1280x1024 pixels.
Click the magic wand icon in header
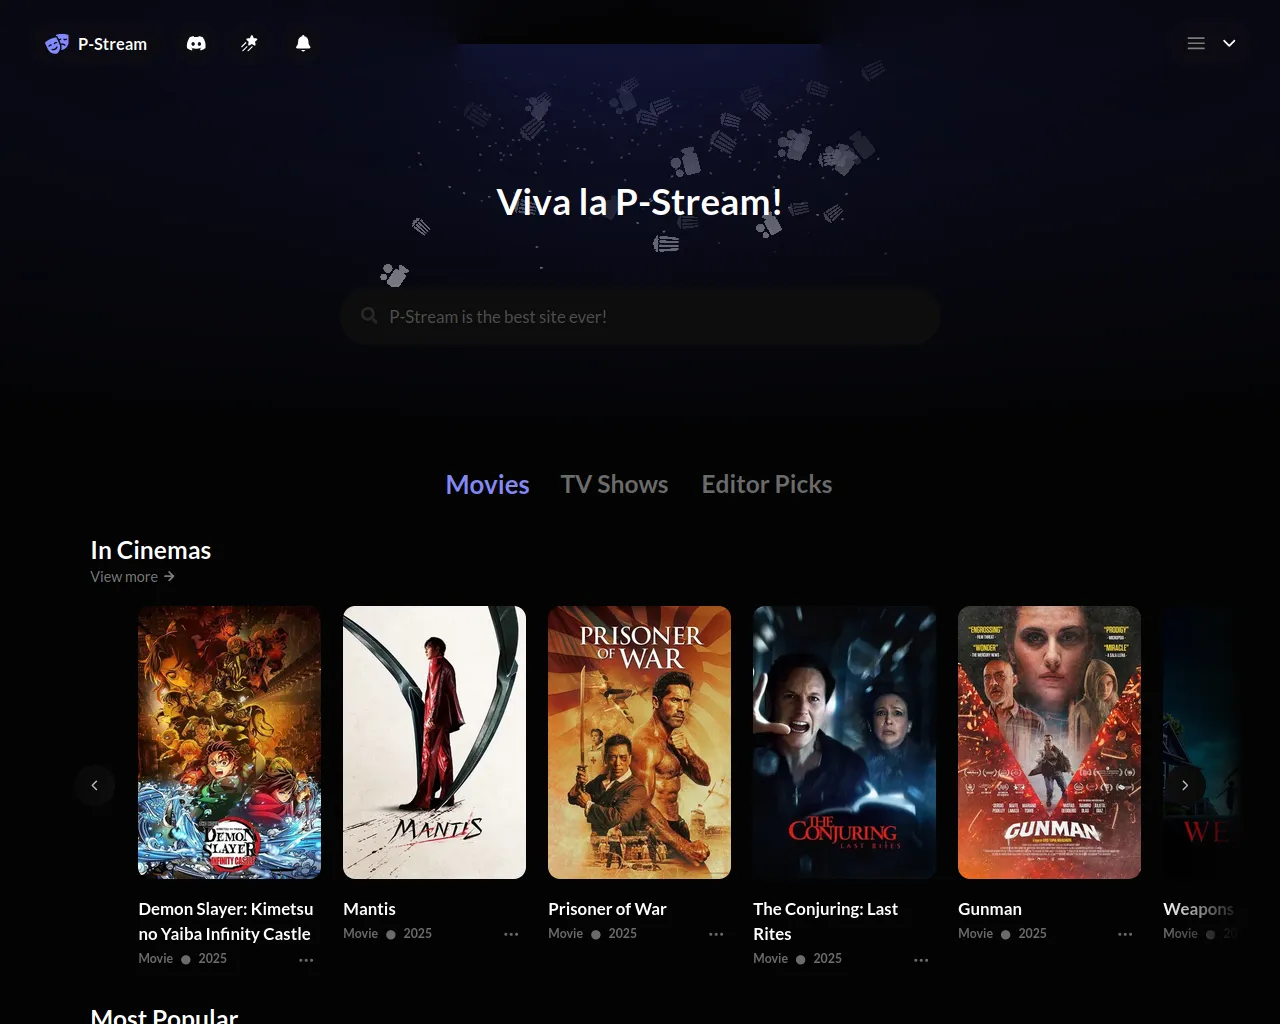pos(250,43)
